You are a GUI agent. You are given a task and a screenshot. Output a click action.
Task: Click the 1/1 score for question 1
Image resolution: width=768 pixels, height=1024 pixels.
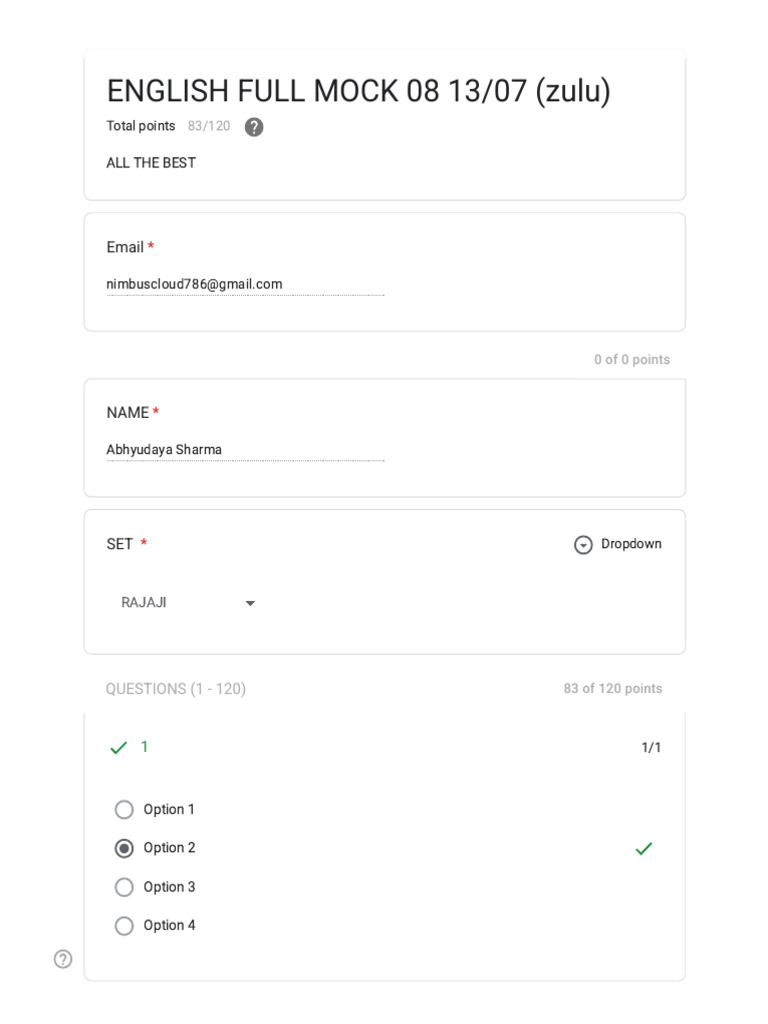click(x=651, y=747)
